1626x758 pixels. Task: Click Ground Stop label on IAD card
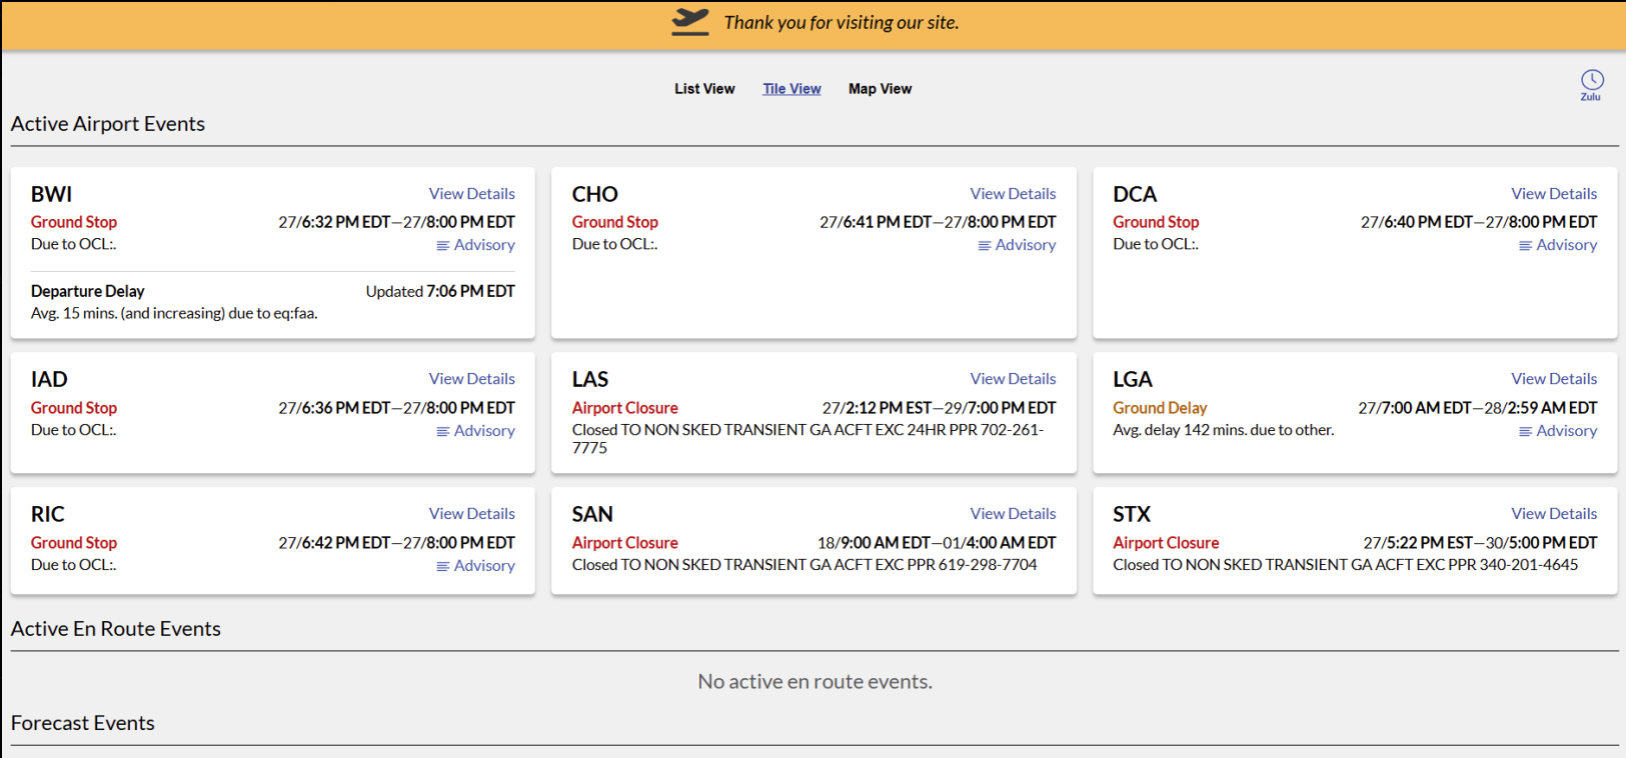click(x=74, y=408)
